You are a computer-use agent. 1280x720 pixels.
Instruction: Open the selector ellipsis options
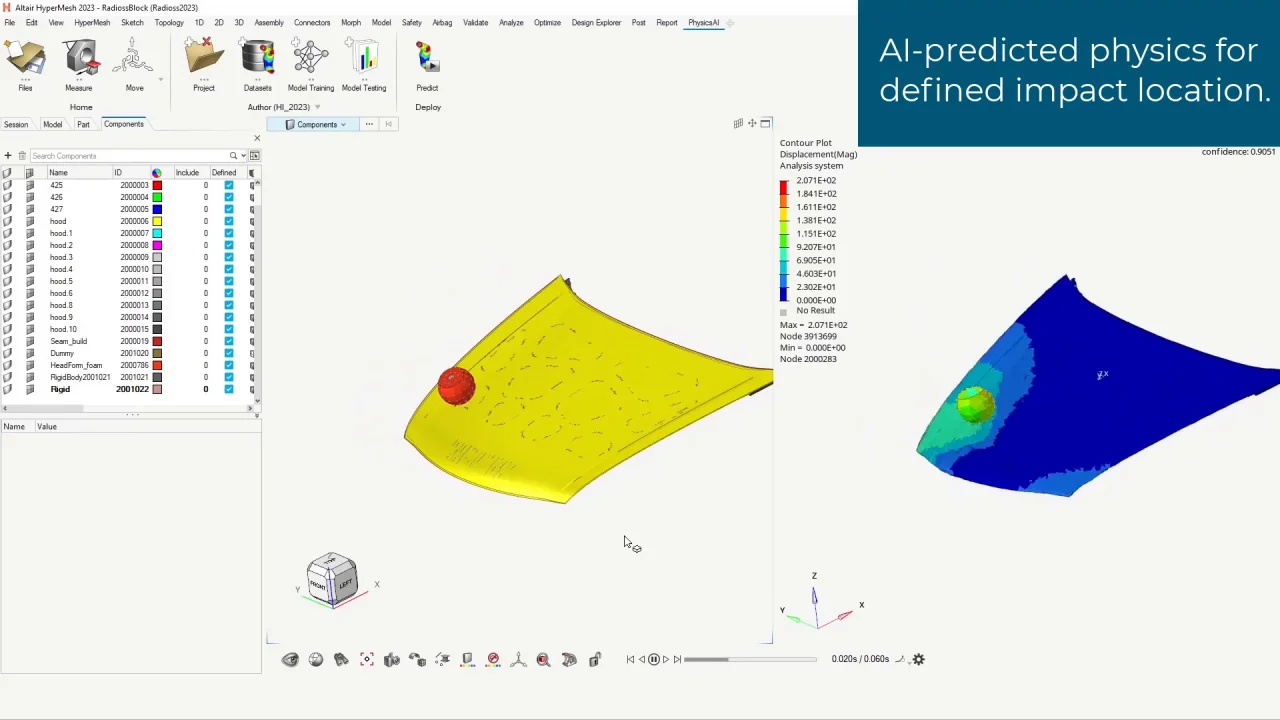pos(369,124)
